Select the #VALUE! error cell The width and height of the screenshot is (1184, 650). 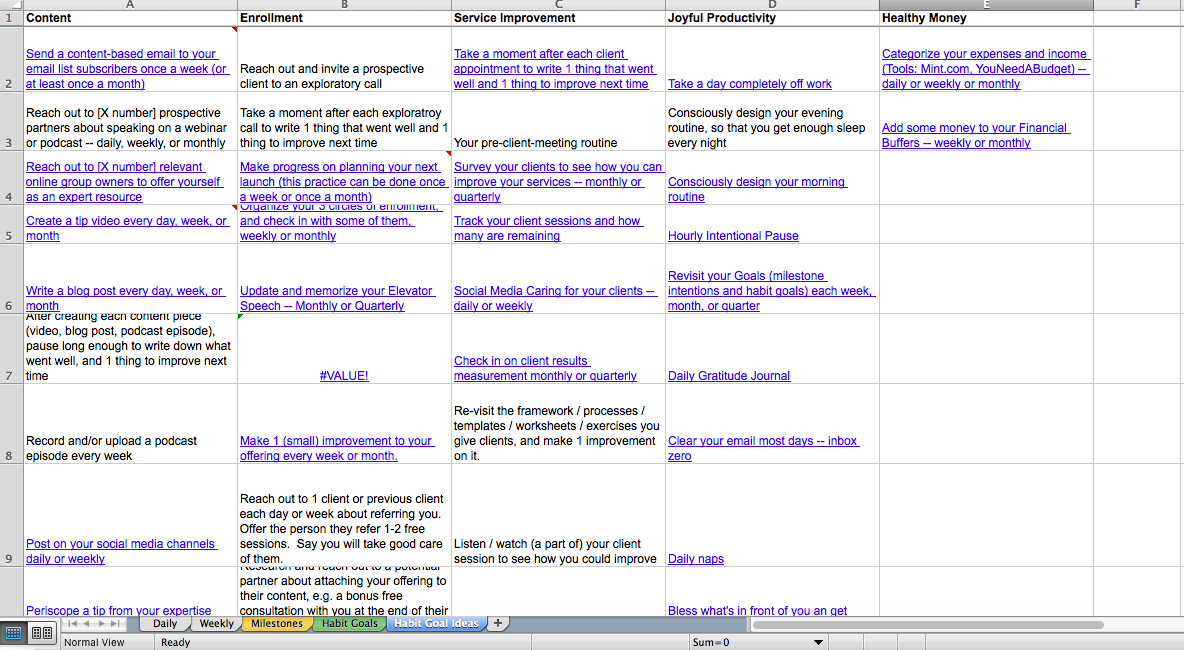click(344, 376)
